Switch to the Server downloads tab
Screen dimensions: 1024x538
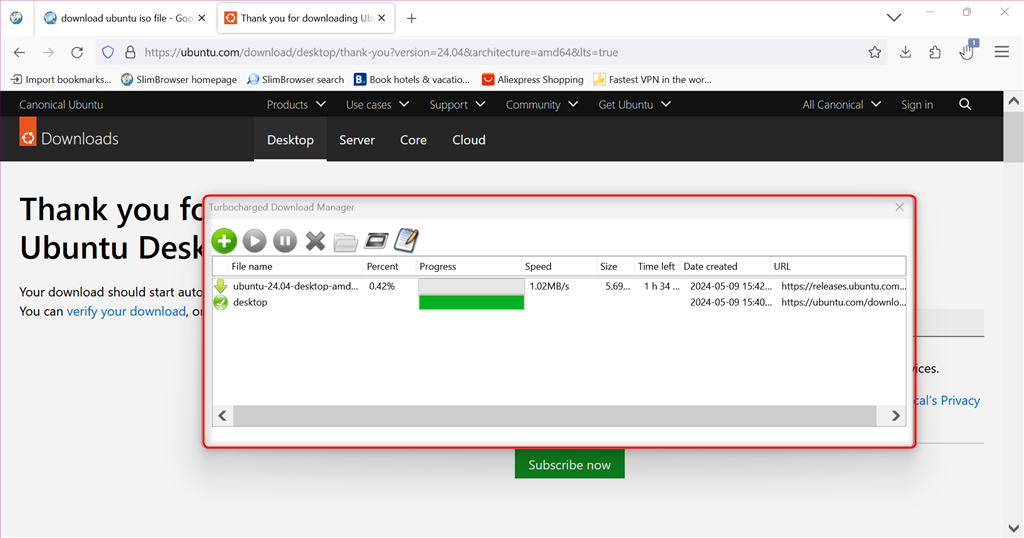point(357,140)
